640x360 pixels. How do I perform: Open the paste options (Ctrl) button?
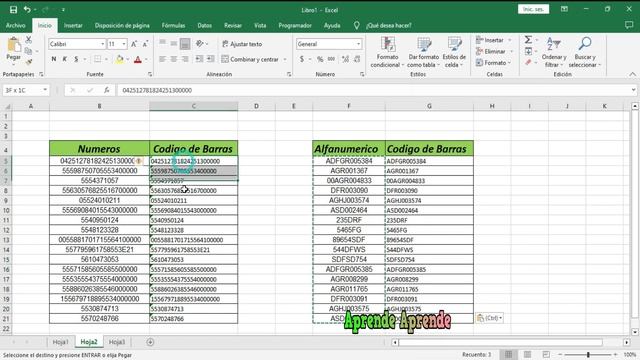(489, 318)
